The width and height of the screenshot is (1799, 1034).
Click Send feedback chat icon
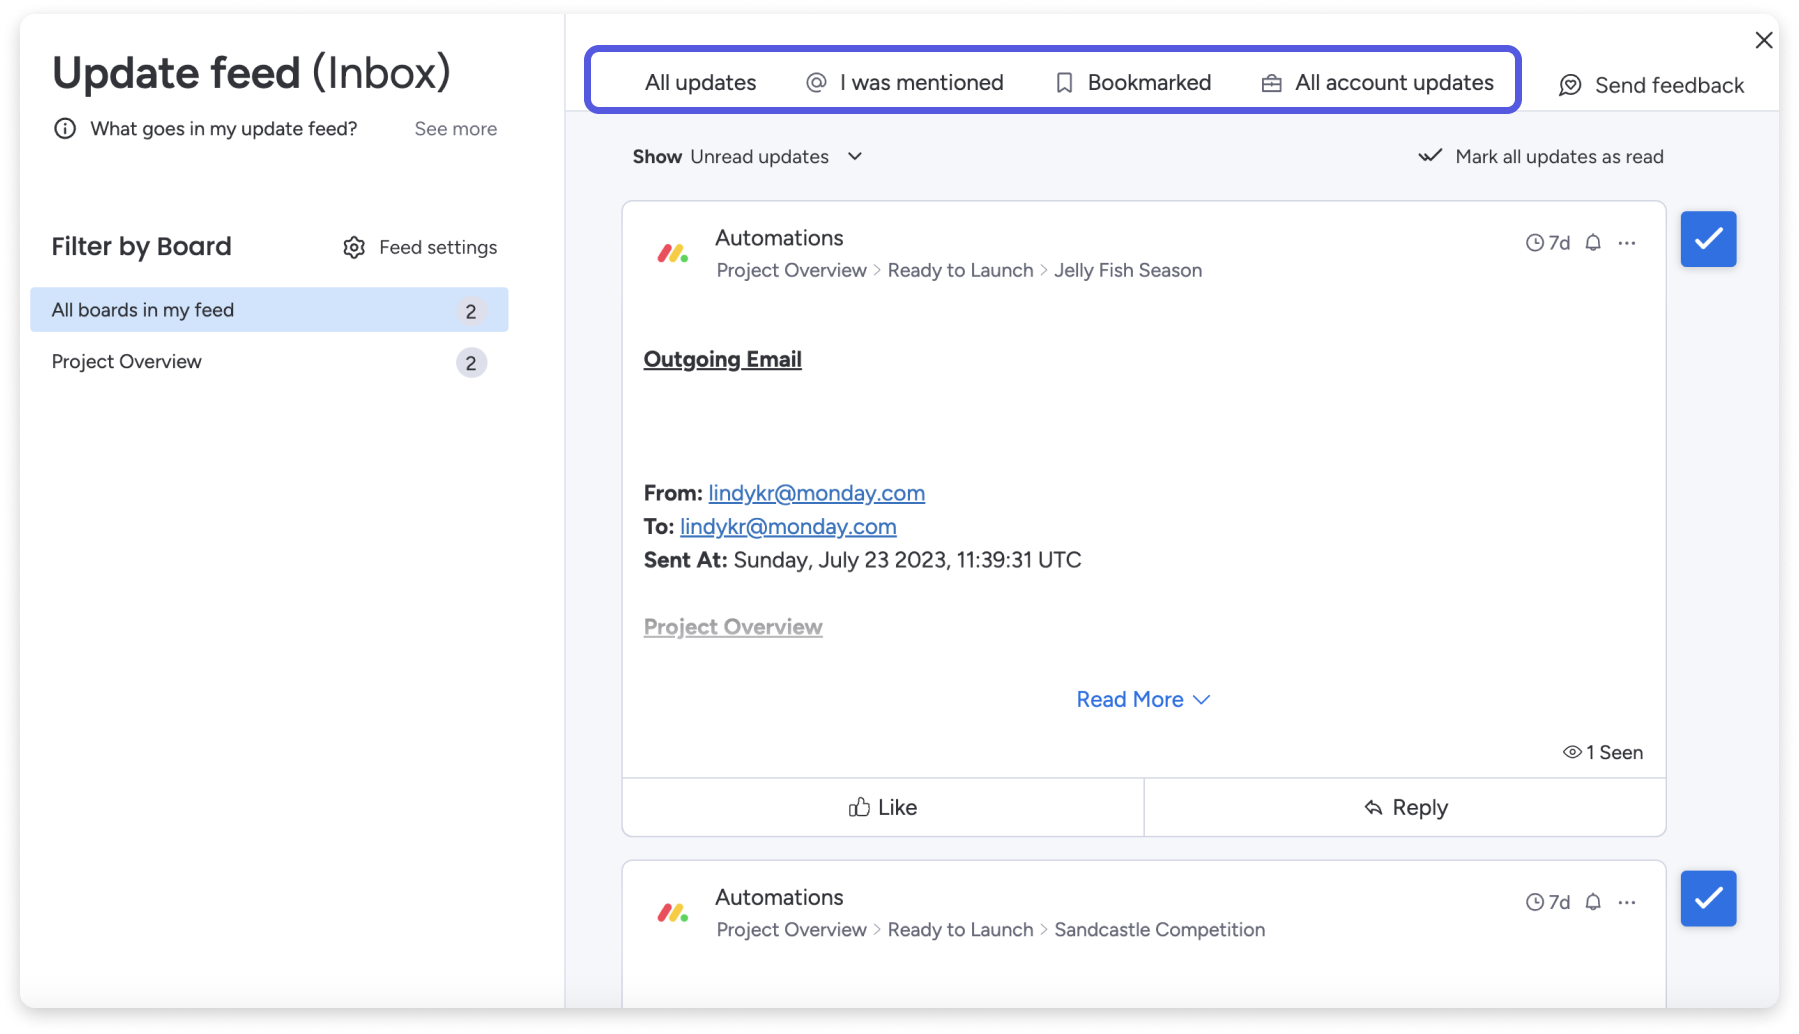pos(1570,86)
